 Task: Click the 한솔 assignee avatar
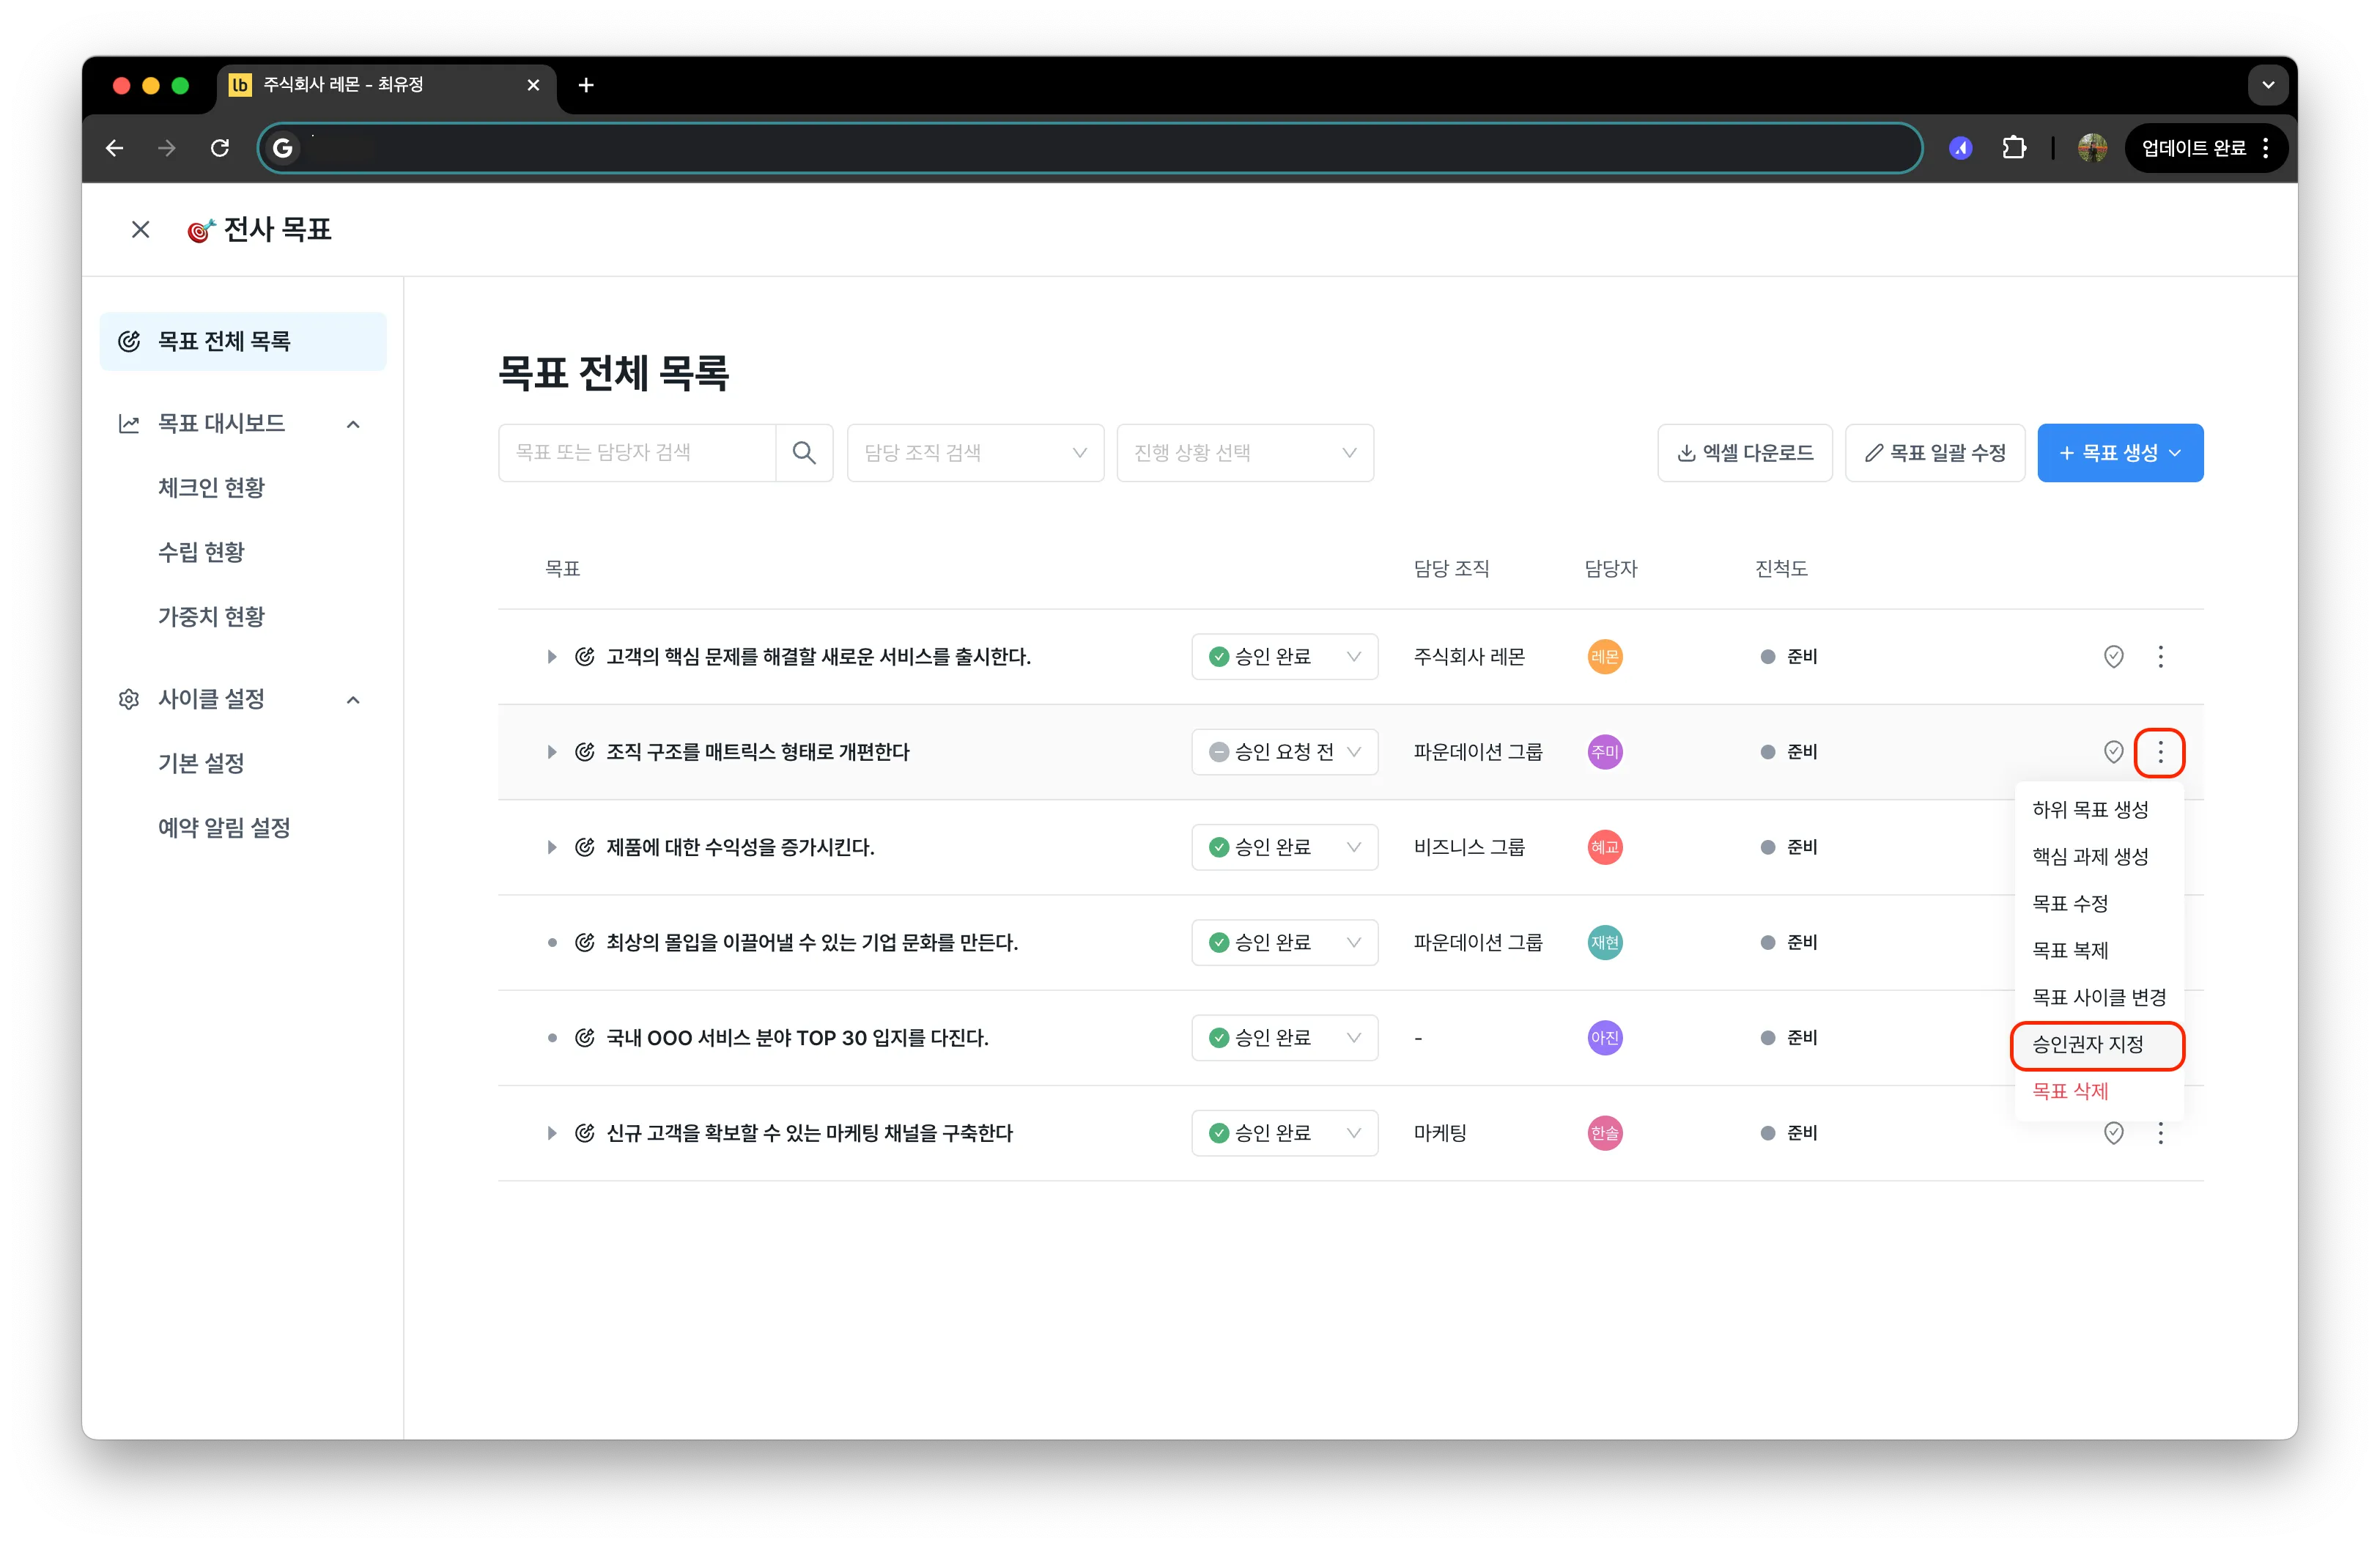(x=1604, y=1133)
